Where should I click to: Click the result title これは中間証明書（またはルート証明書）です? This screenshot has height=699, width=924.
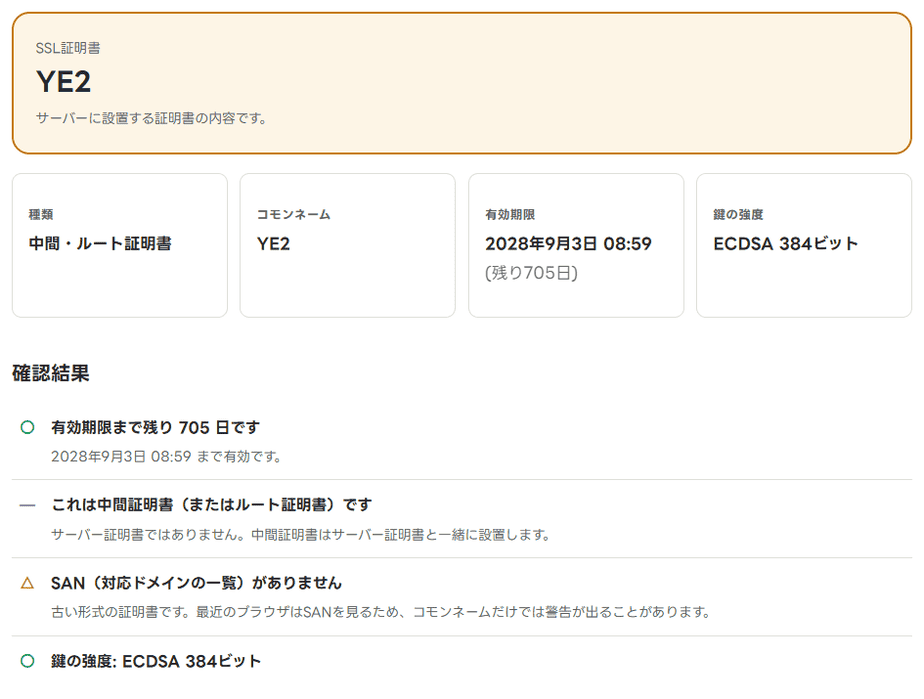click(x=212, y=505)
